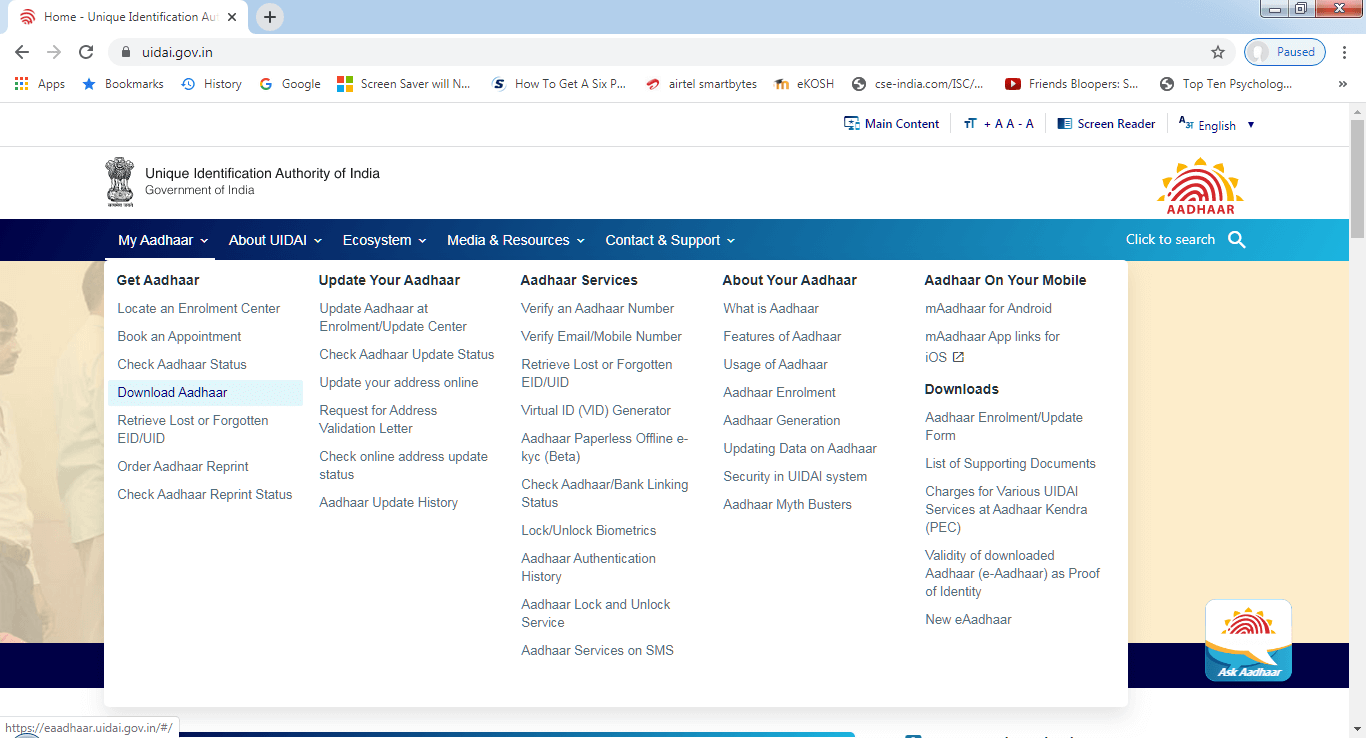
Task: Reload the page using refresh icon
Action: 86,52
